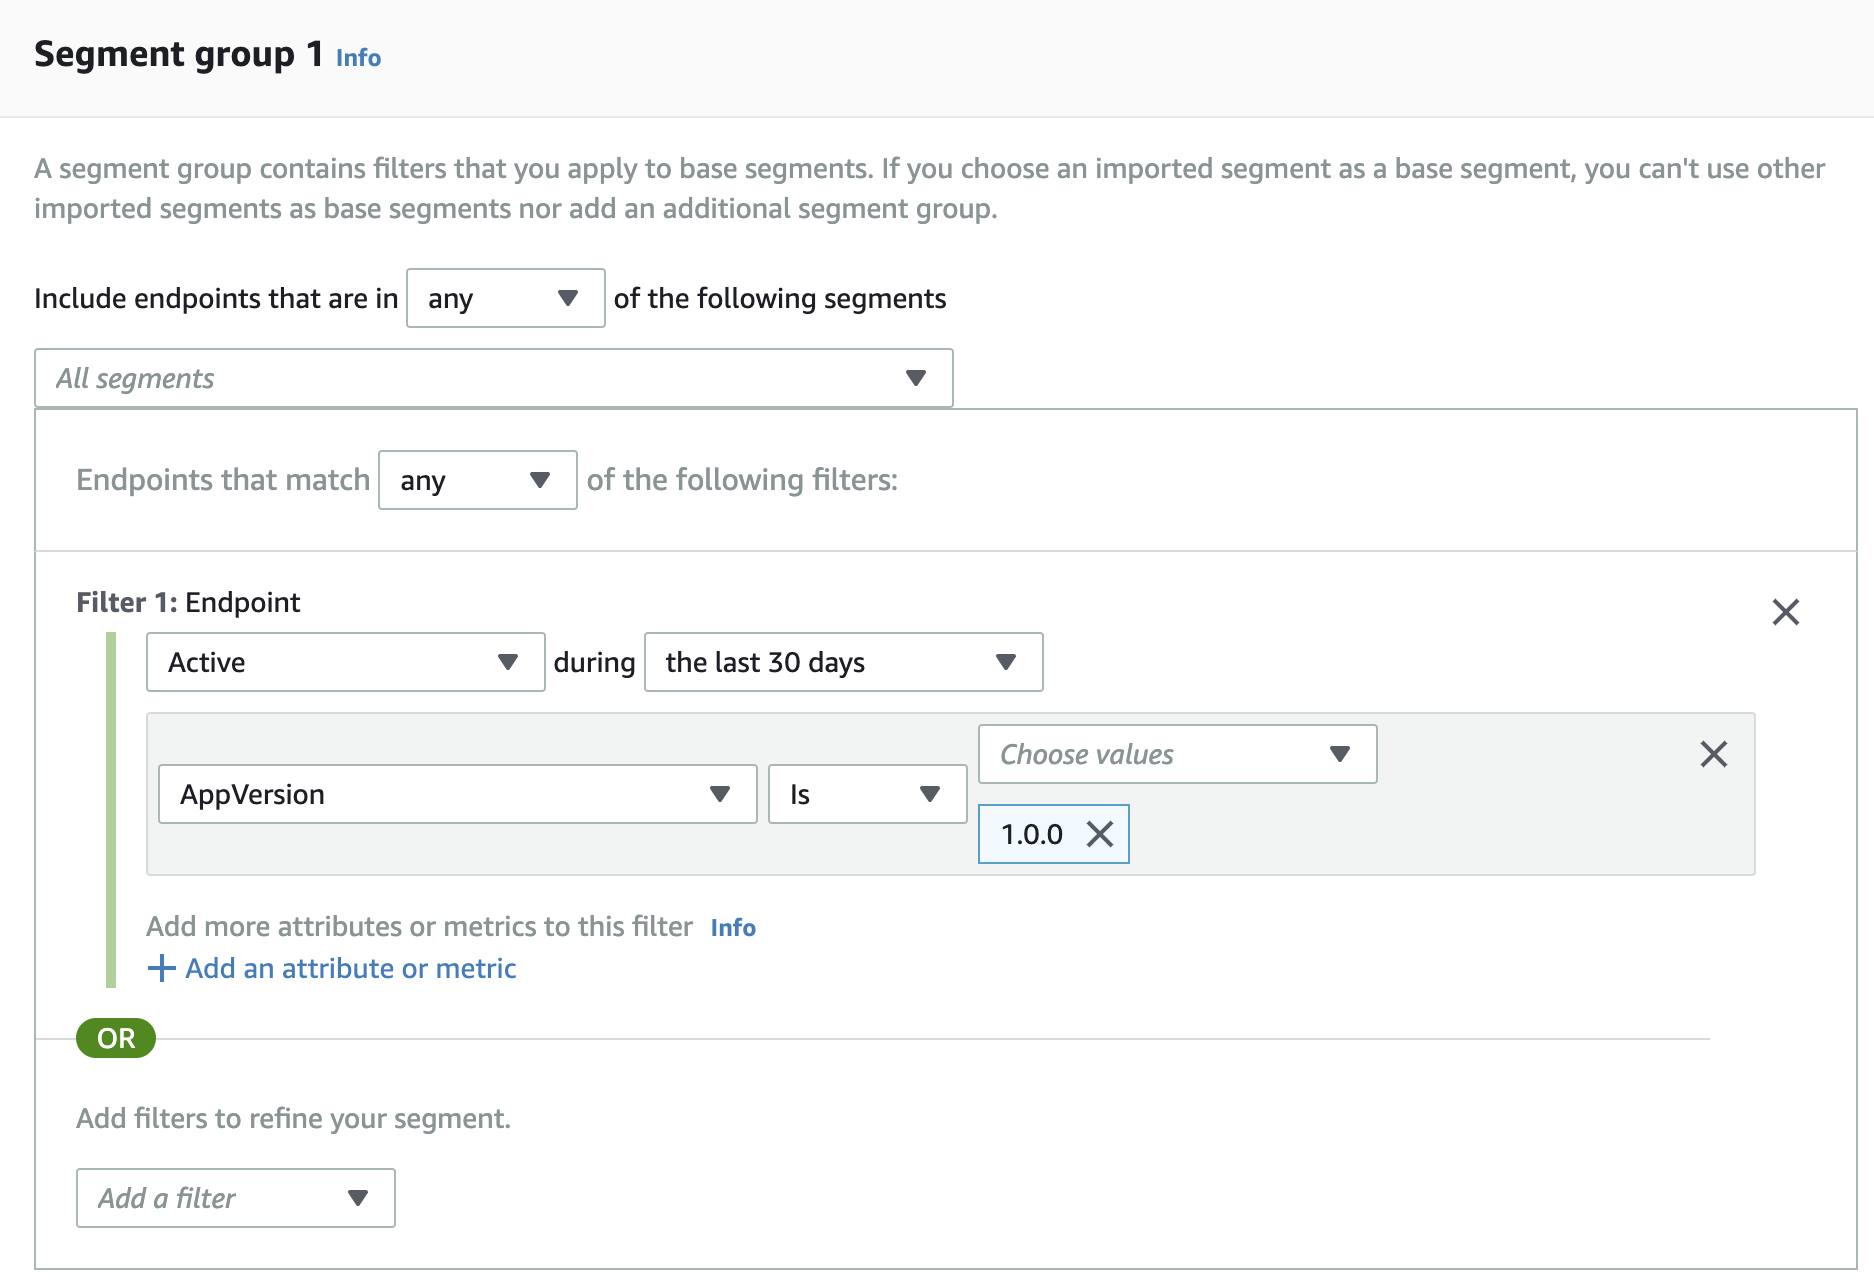Click the plus icon to add attribute

[161, 968]
